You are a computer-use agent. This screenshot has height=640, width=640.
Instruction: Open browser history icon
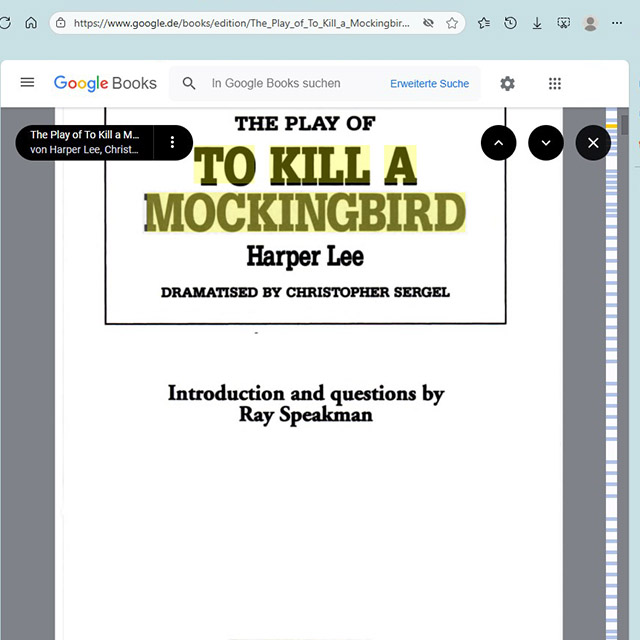[510, 23]
